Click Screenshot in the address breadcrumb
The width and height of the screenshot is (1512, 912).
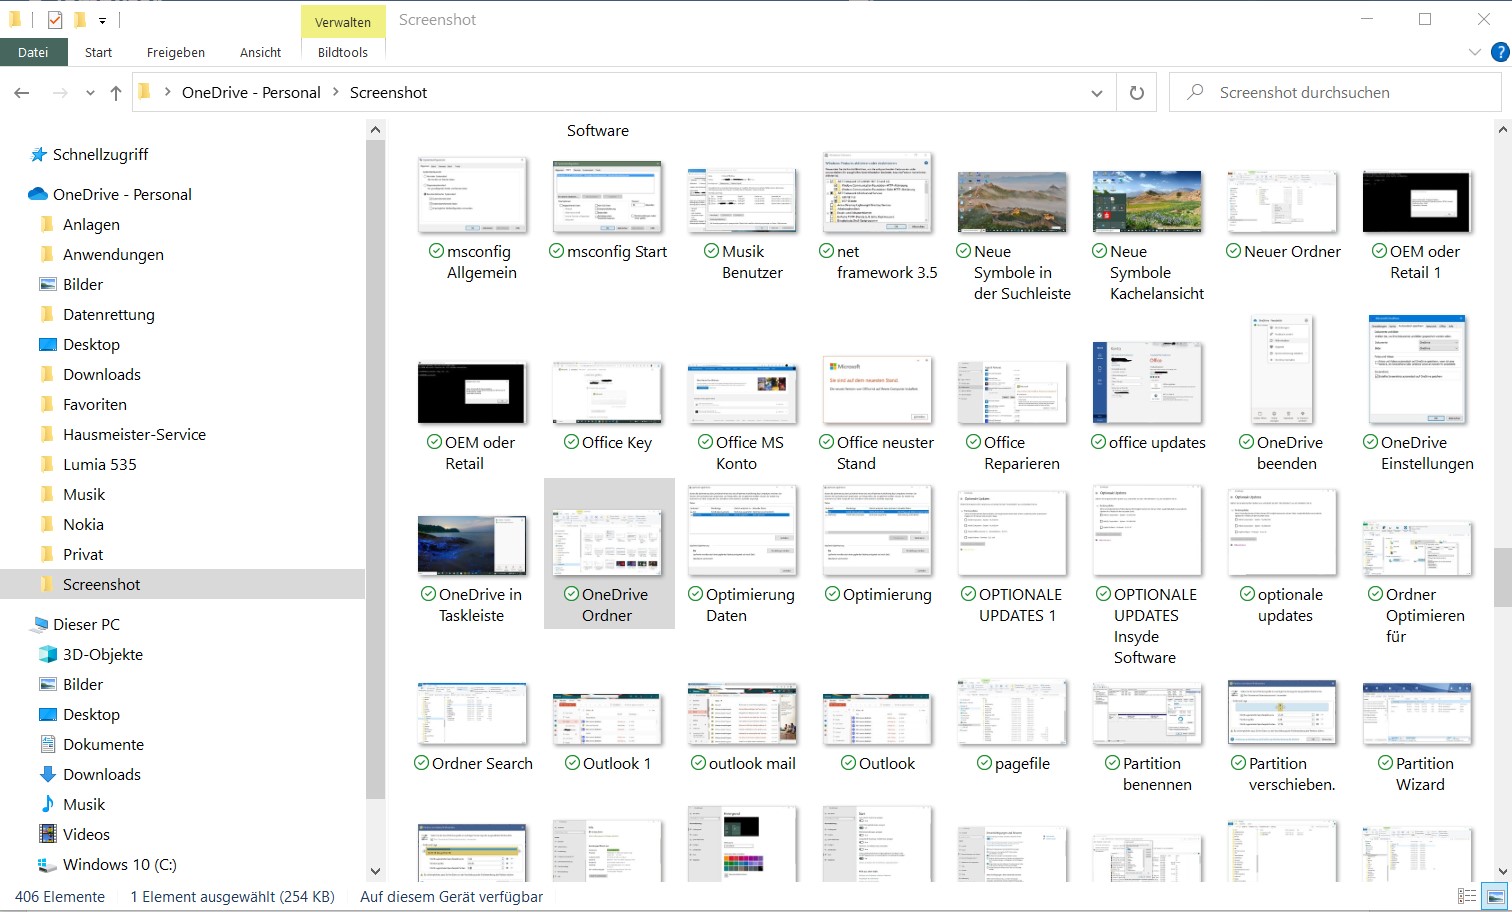click(x=388, y=92)
